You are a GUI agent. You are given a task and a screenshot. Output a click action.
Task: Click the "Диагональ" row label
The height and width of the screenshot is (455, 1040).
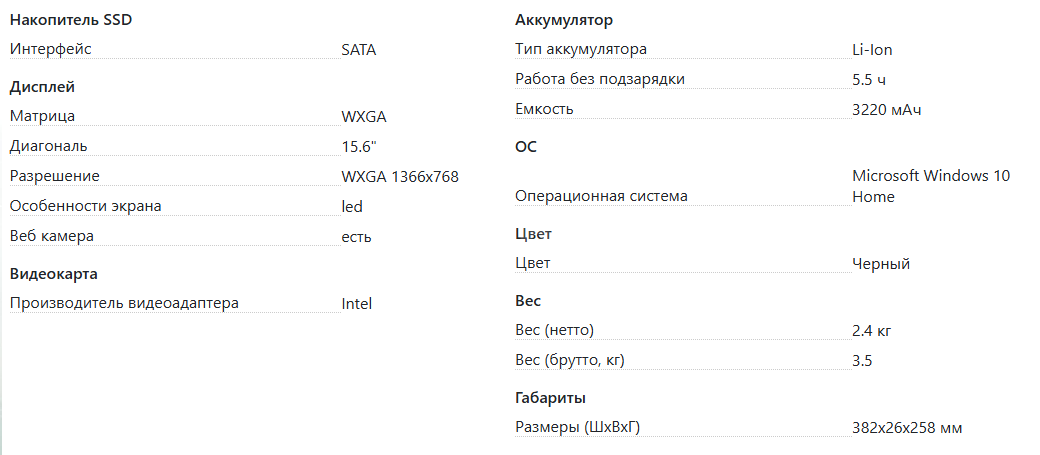49,146
